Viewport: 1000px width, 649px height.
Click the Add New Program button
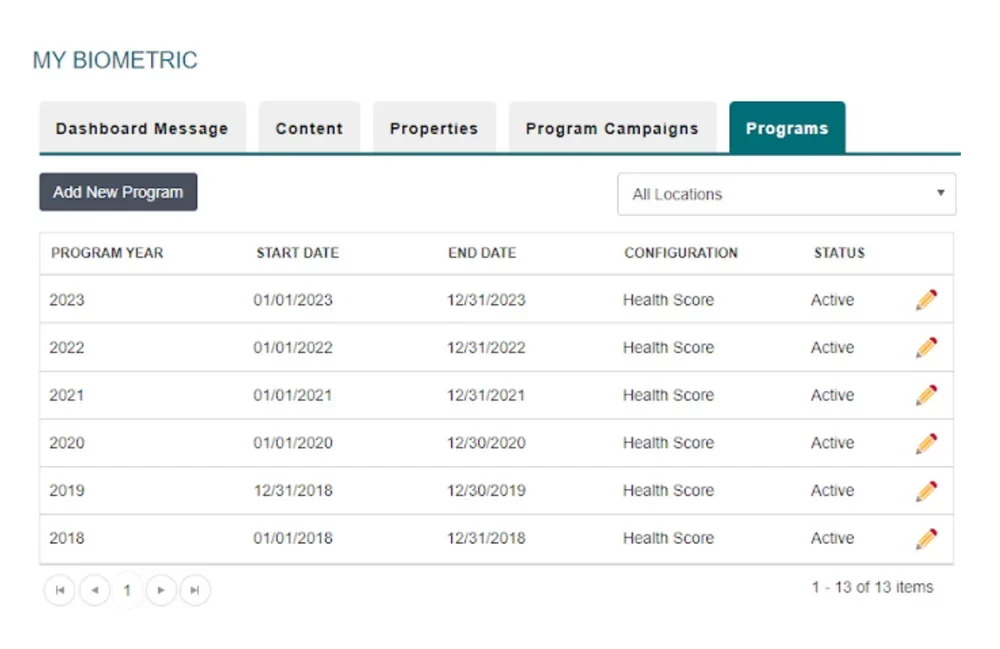pyautogui.click(x=118, y=192)
